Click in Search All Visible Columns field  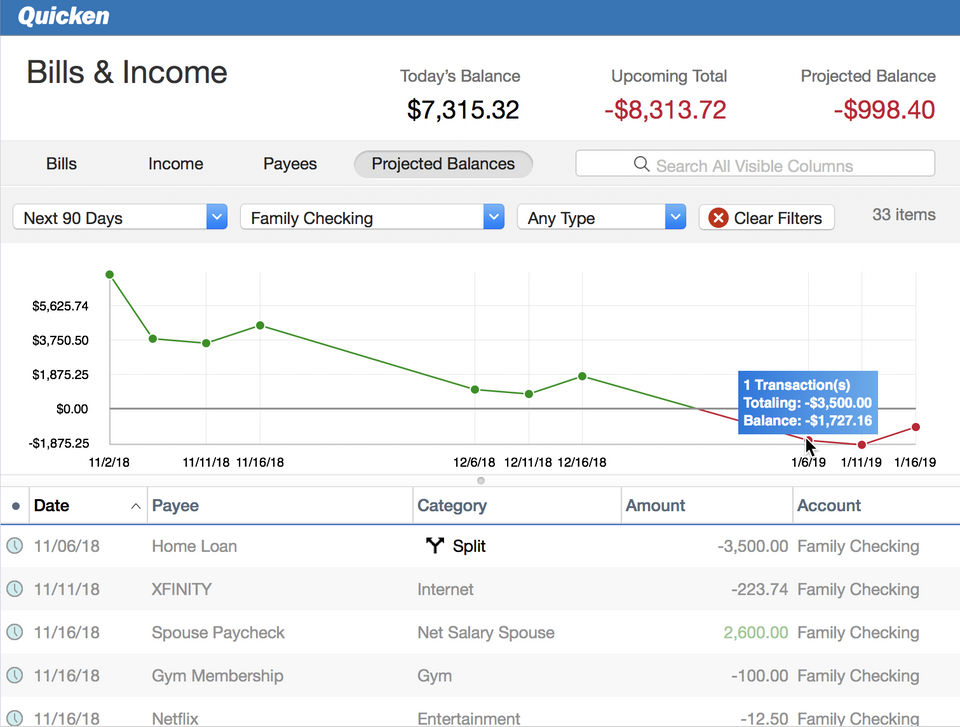[755, 164]
